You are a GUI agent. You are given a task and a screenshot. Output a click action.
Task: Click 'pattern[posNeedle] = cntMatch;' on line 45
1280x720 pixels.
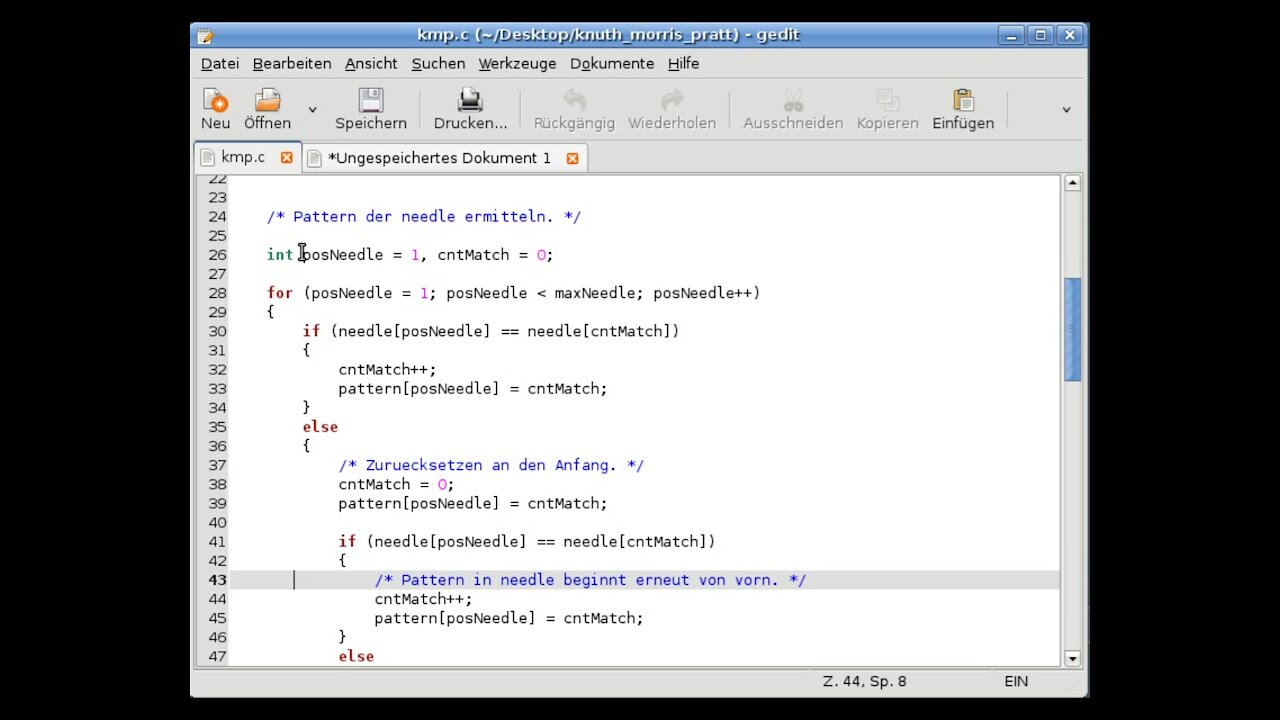[508, 618]
